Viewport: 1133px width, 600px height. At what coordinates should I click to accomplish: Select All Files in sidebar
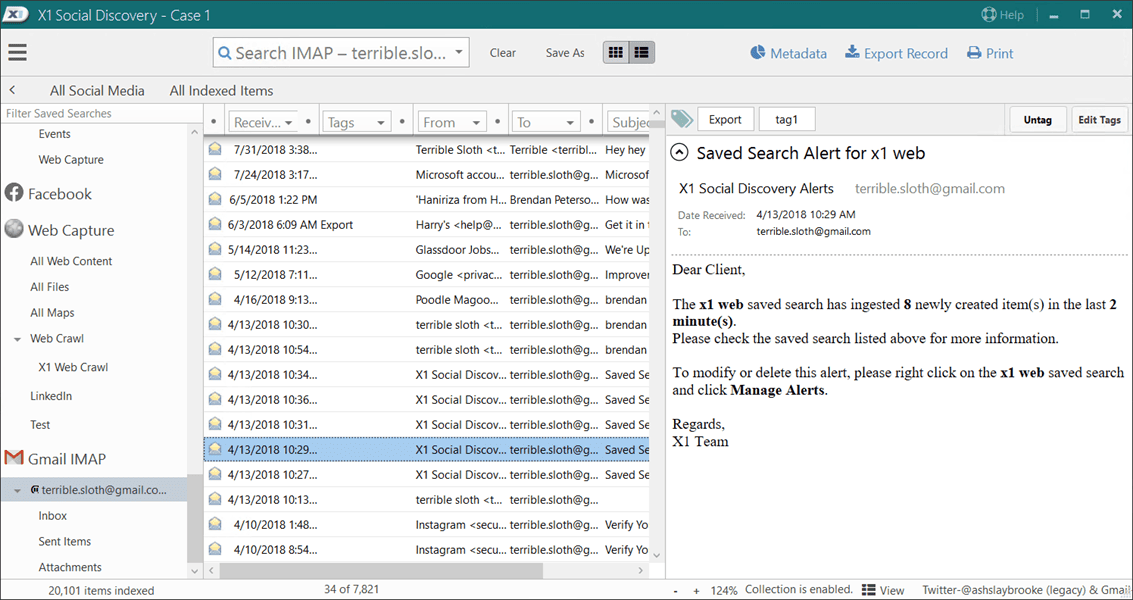click(x=49, y=287)
